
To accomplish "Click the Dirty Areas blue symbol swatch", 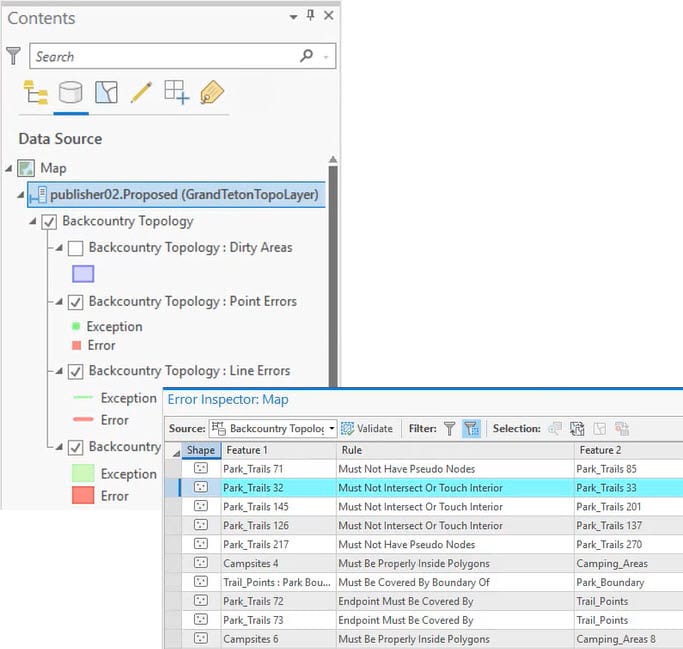I will point(83,274).
